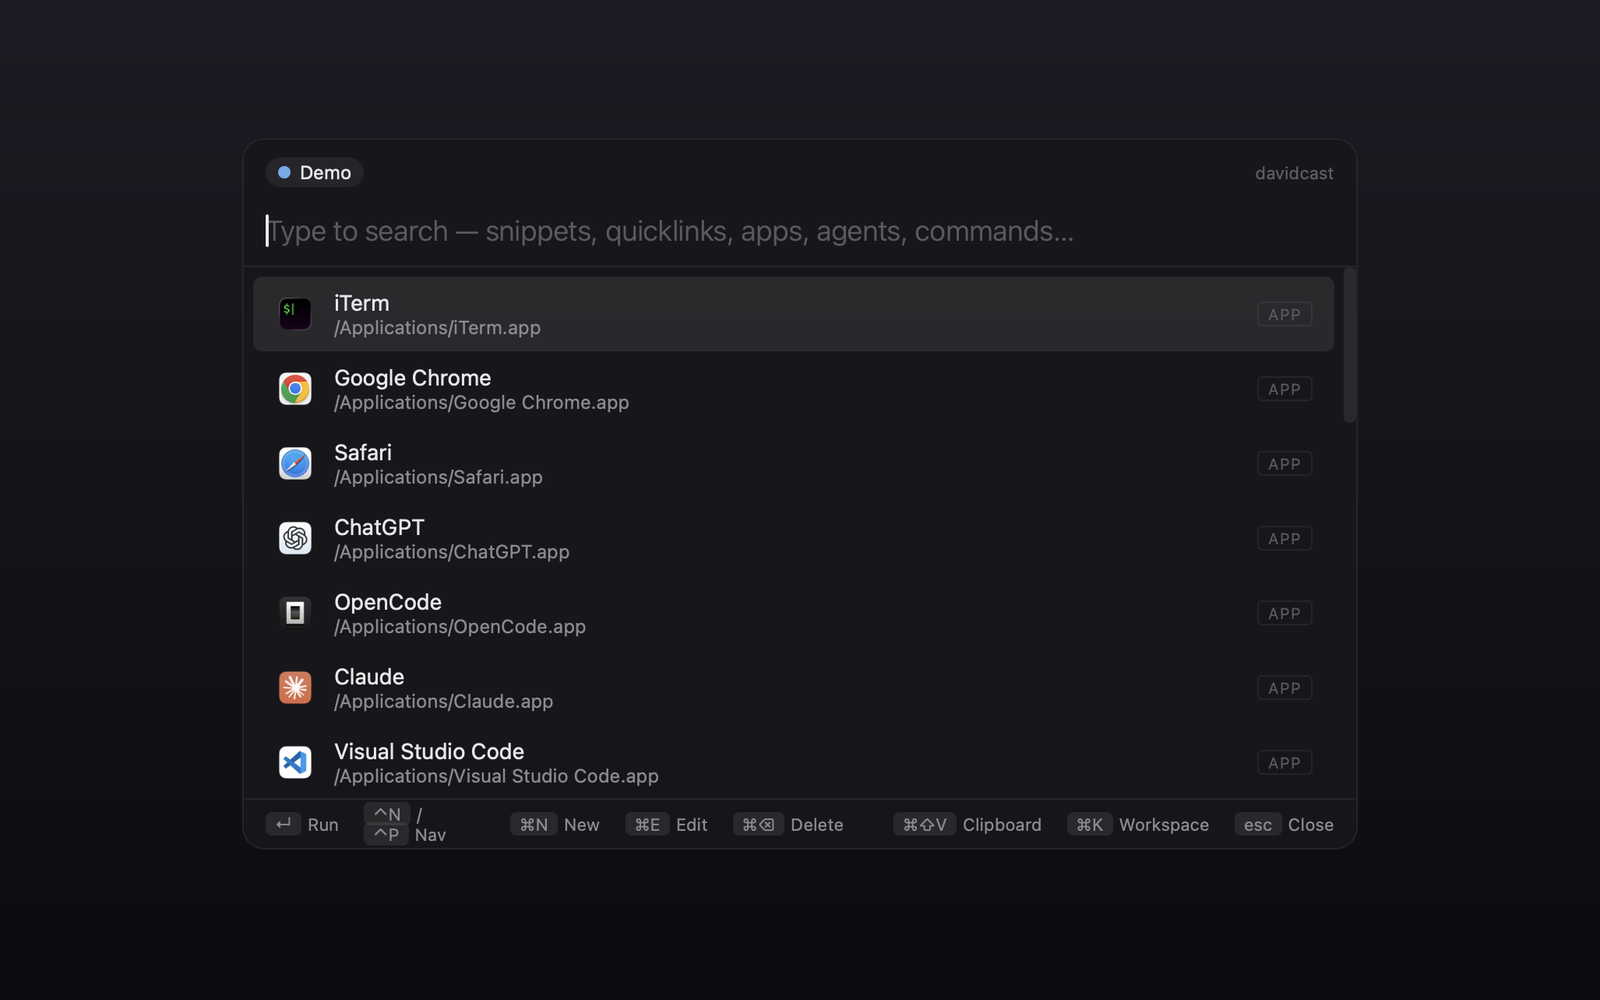Click the Delete shortcut key icon

click(758, 825)
